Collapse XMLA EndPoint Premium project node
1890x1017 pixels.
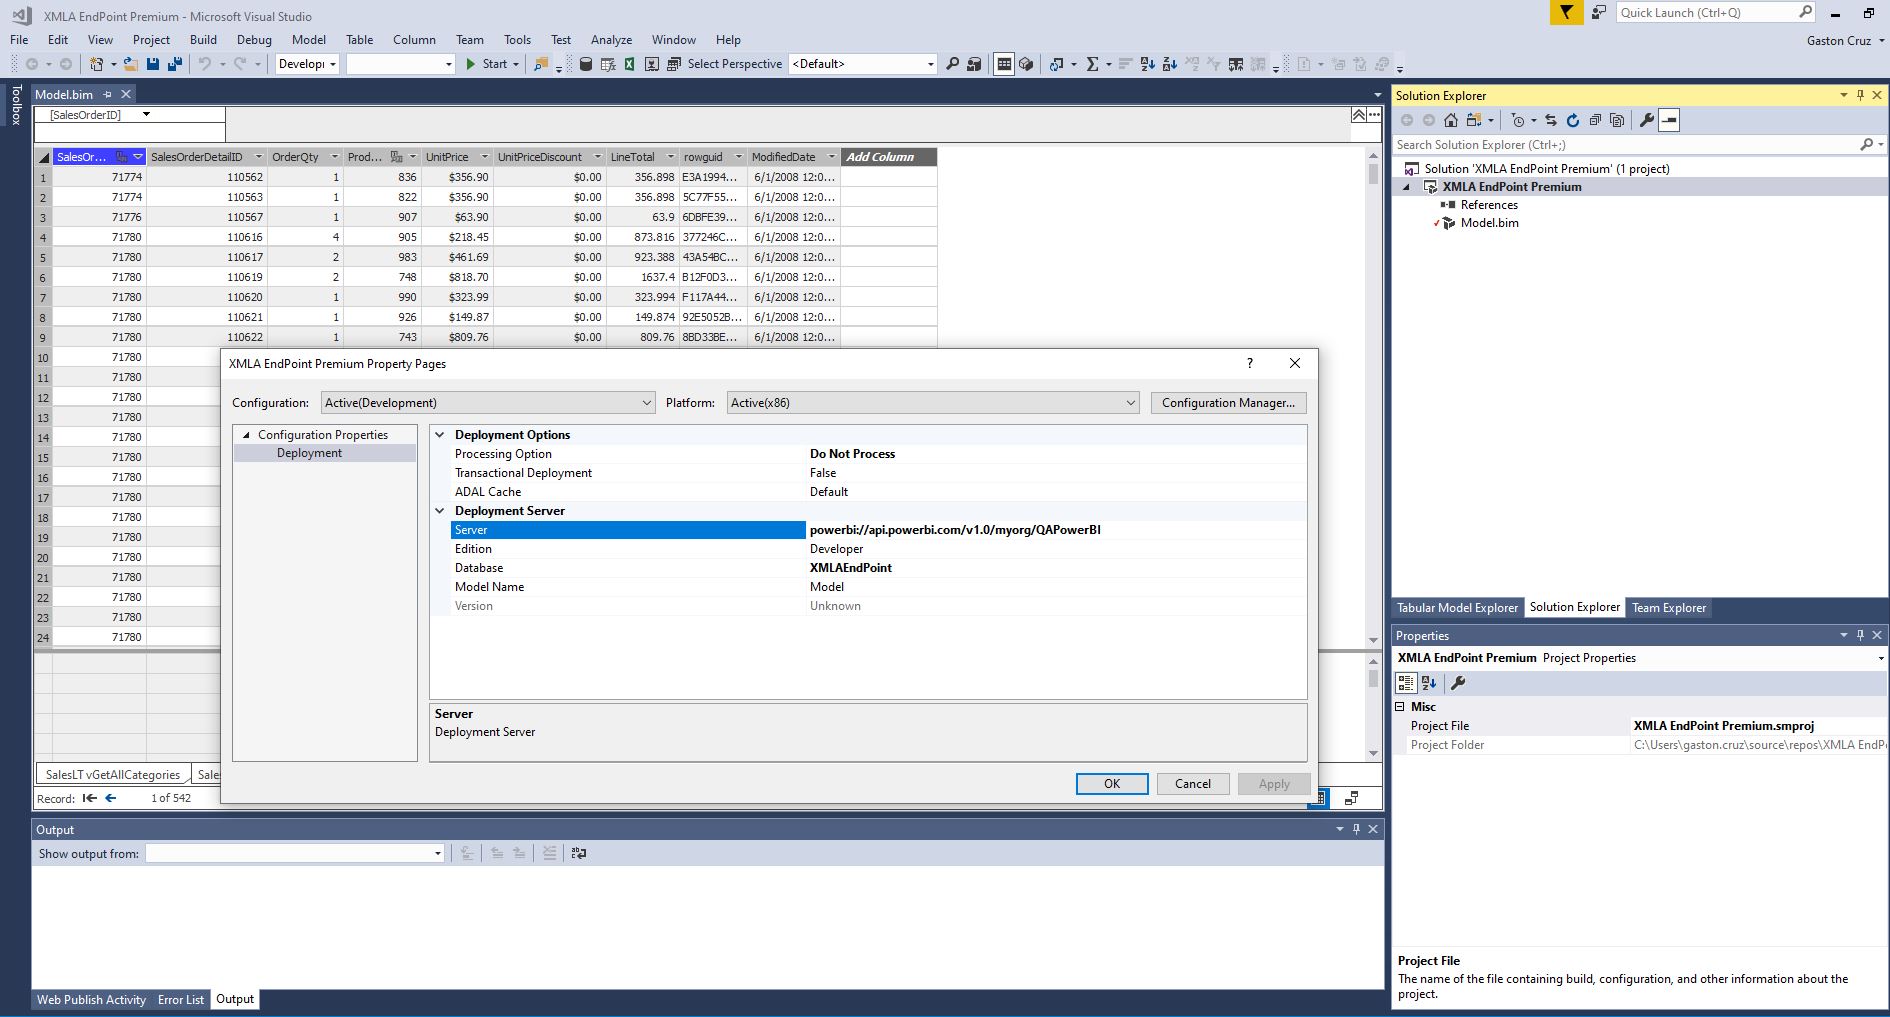(1407, 187)
